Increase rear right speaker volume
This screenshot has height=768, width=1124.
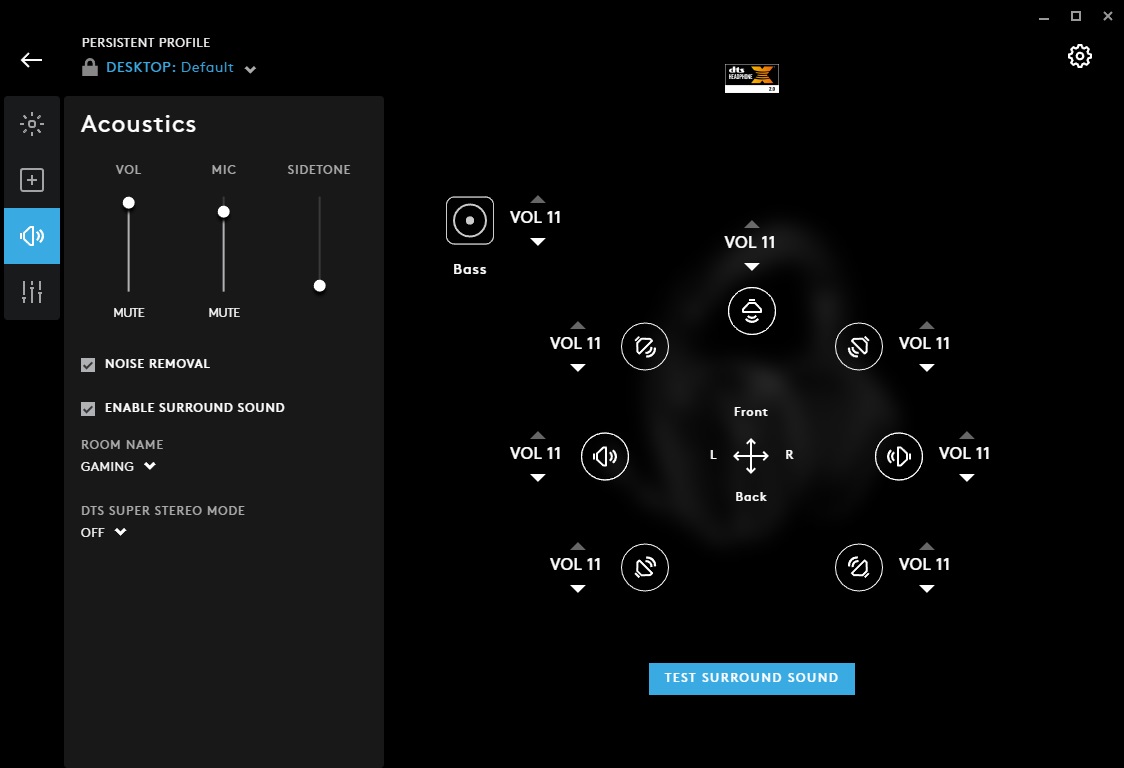(x=927, y=546)
